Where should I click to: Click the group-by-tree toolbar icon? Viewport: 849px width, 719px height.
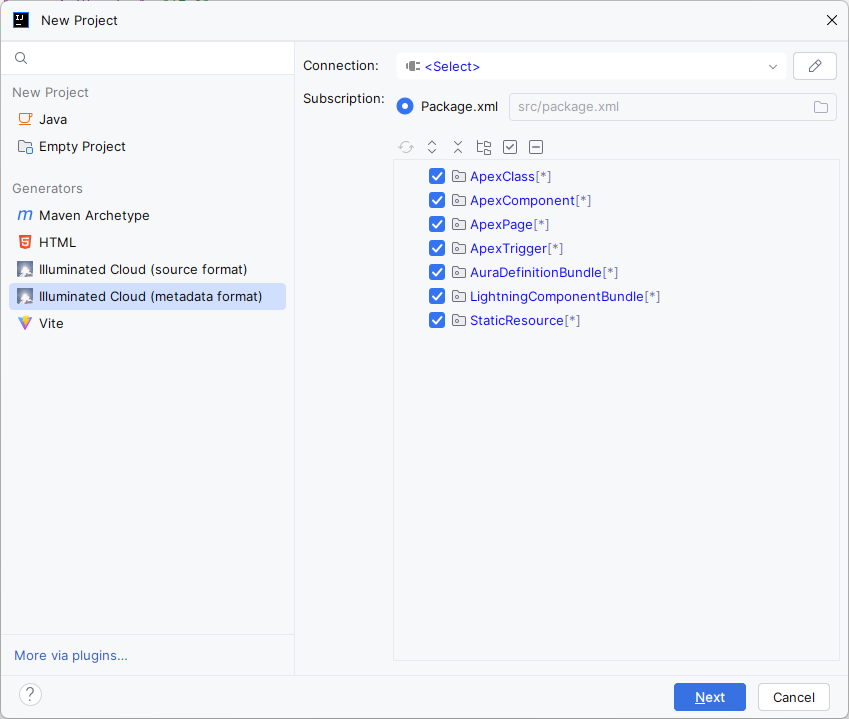(484, 147)
